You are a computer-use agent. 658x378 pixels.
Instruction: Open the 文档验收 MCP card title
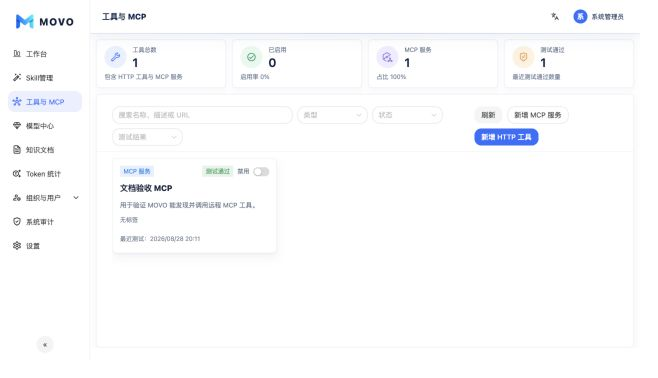(x=146, y=188)
